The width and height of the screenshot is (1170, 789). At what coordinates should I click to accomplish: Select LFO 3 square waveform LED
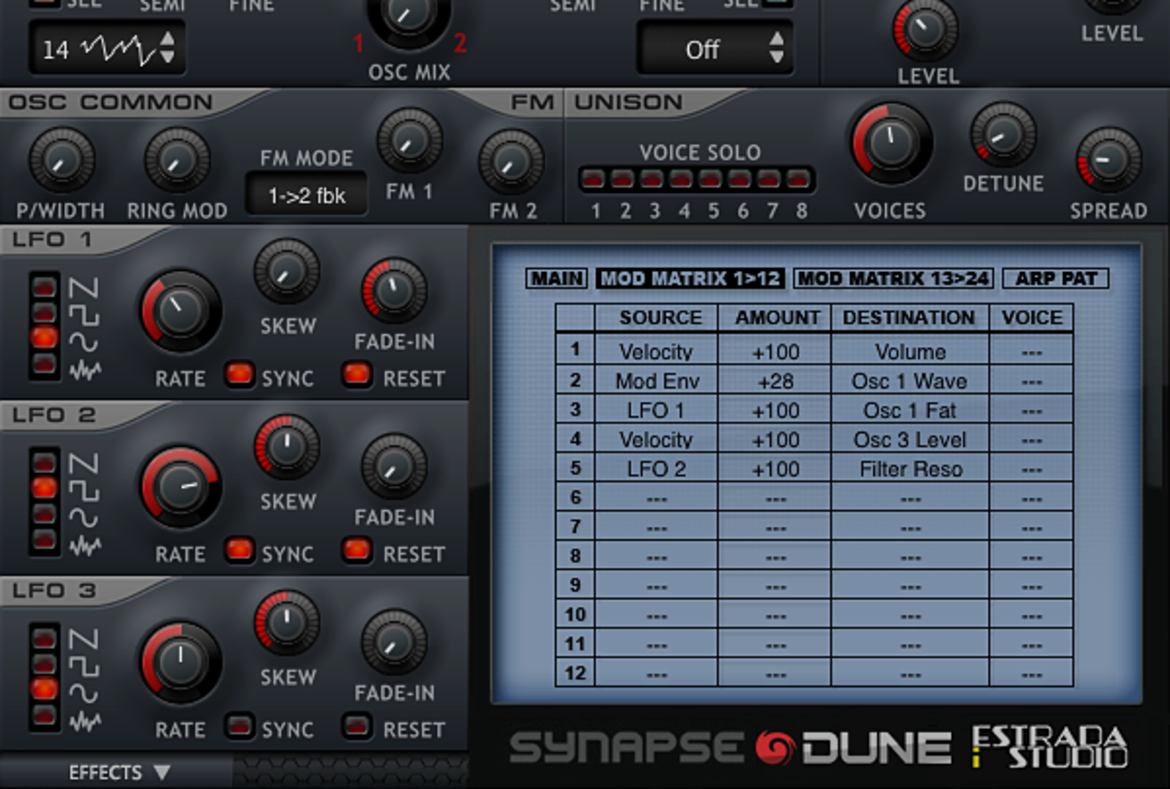click(44, 664)
